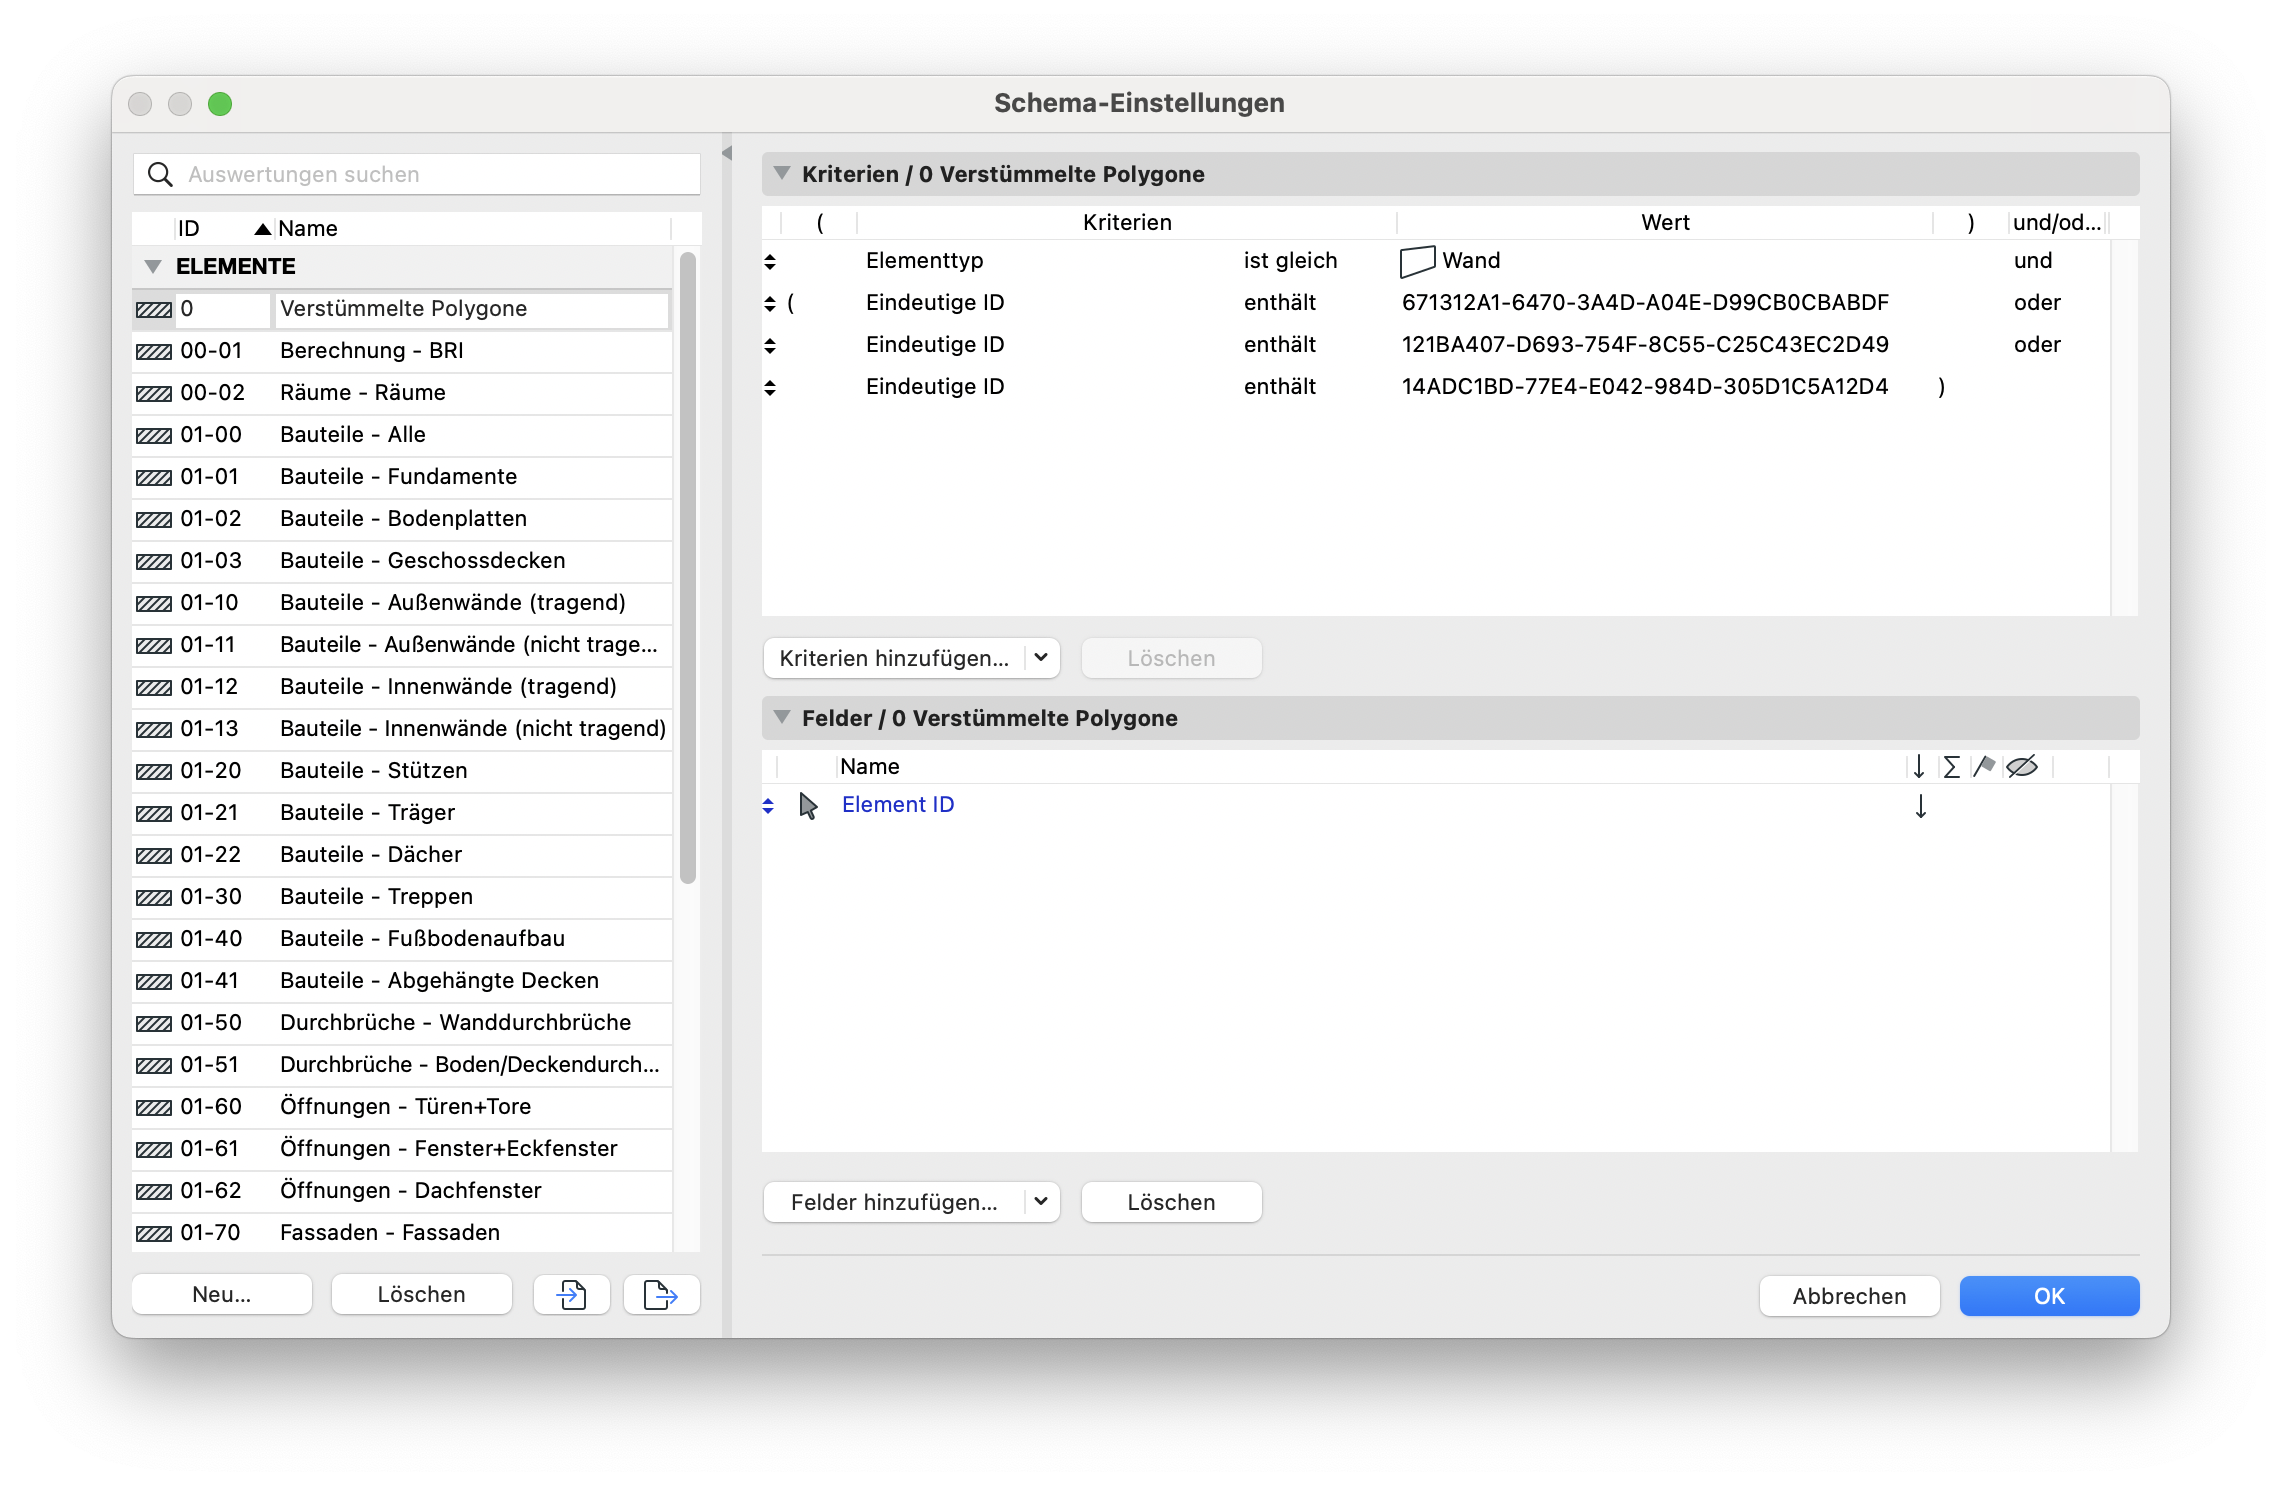This screenshot has width=2282, height=1486.
Task: Click the Elementtyp criterion cell
Action: [x=924, y=261]
